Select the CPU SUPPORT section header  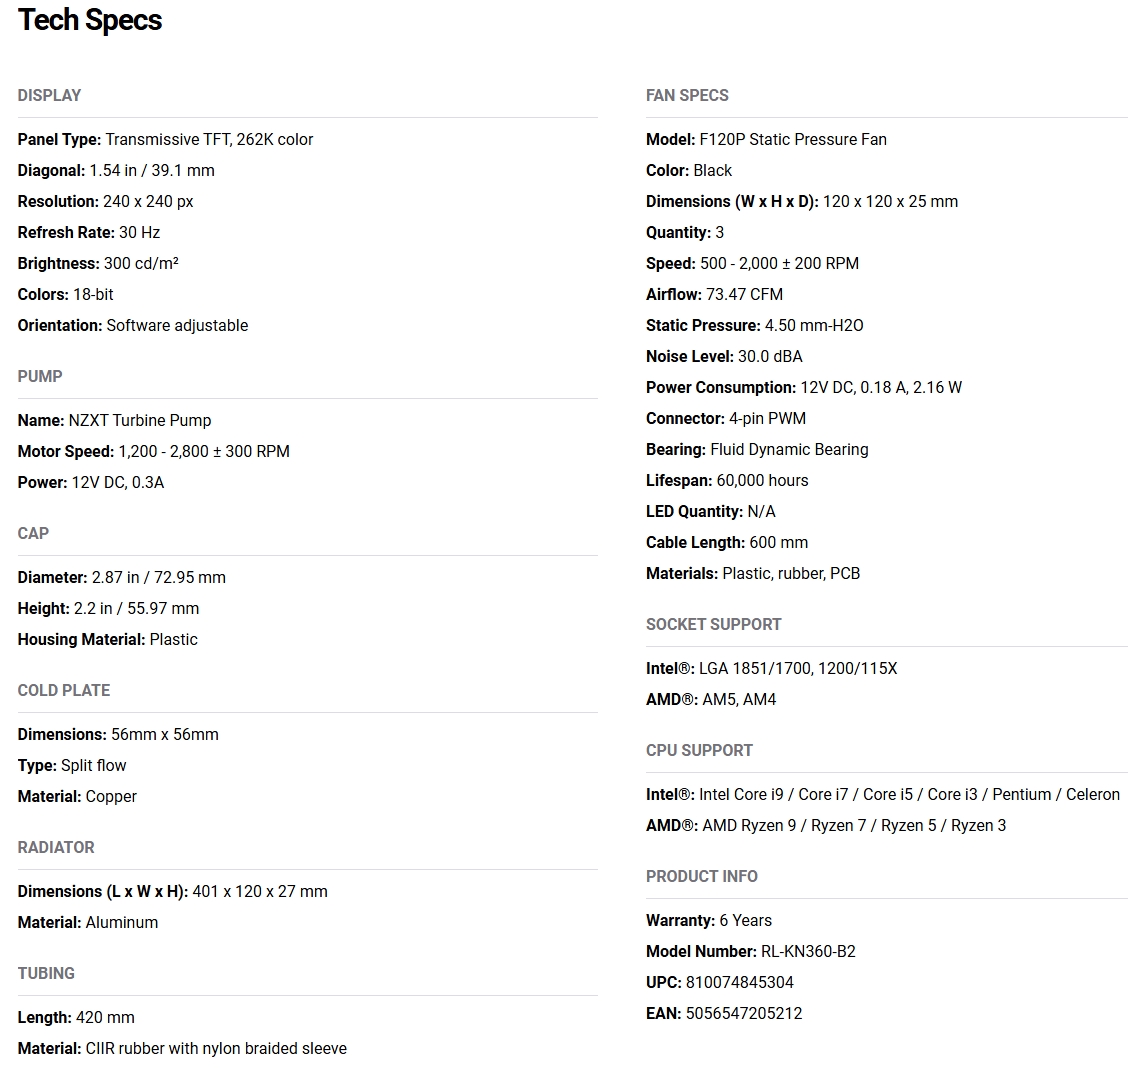(699, 750)
